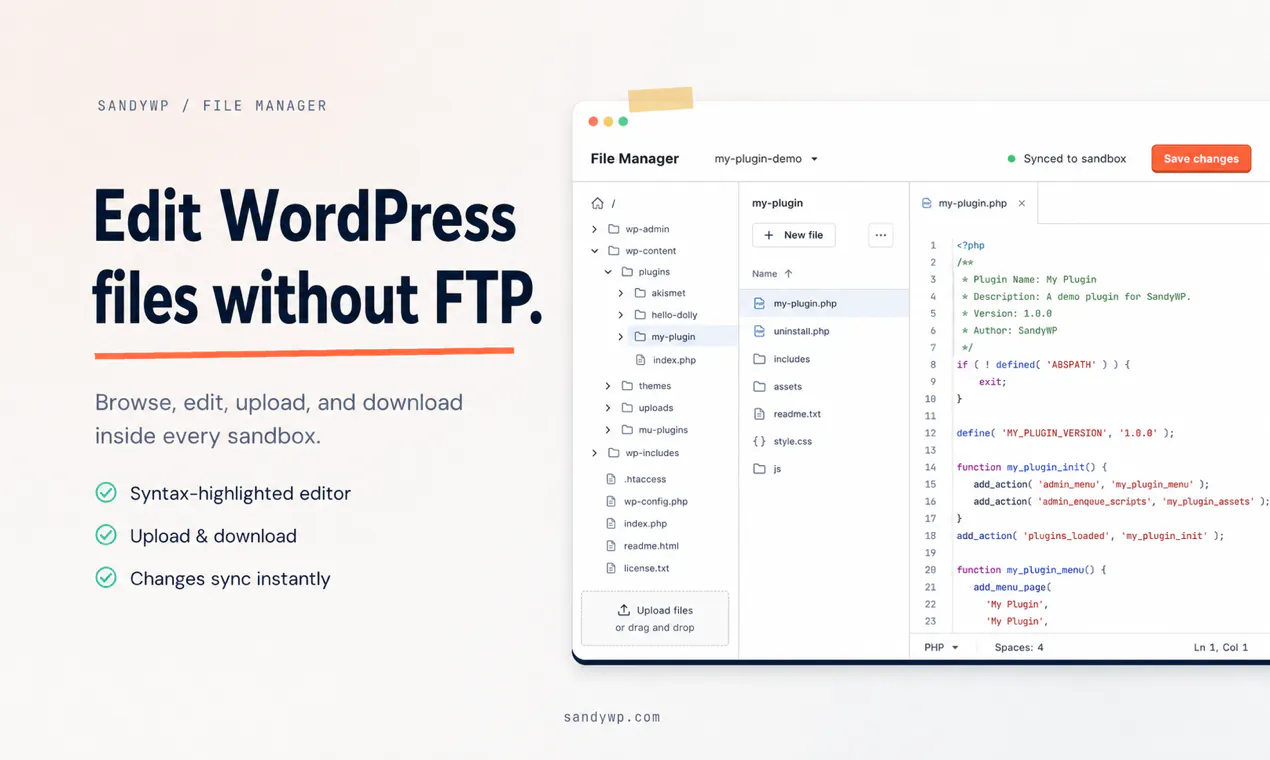
Task: Click the .htaccess file icon
Action: click(x=611, y=479)
